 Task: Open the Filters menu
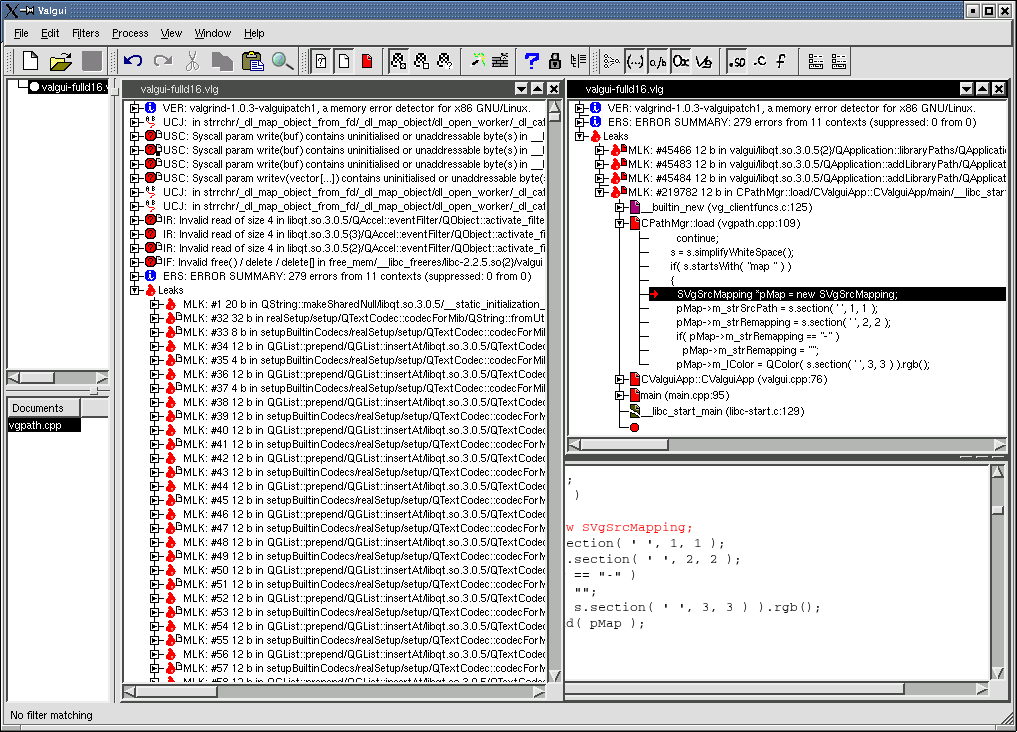click(x=86, y=33)
